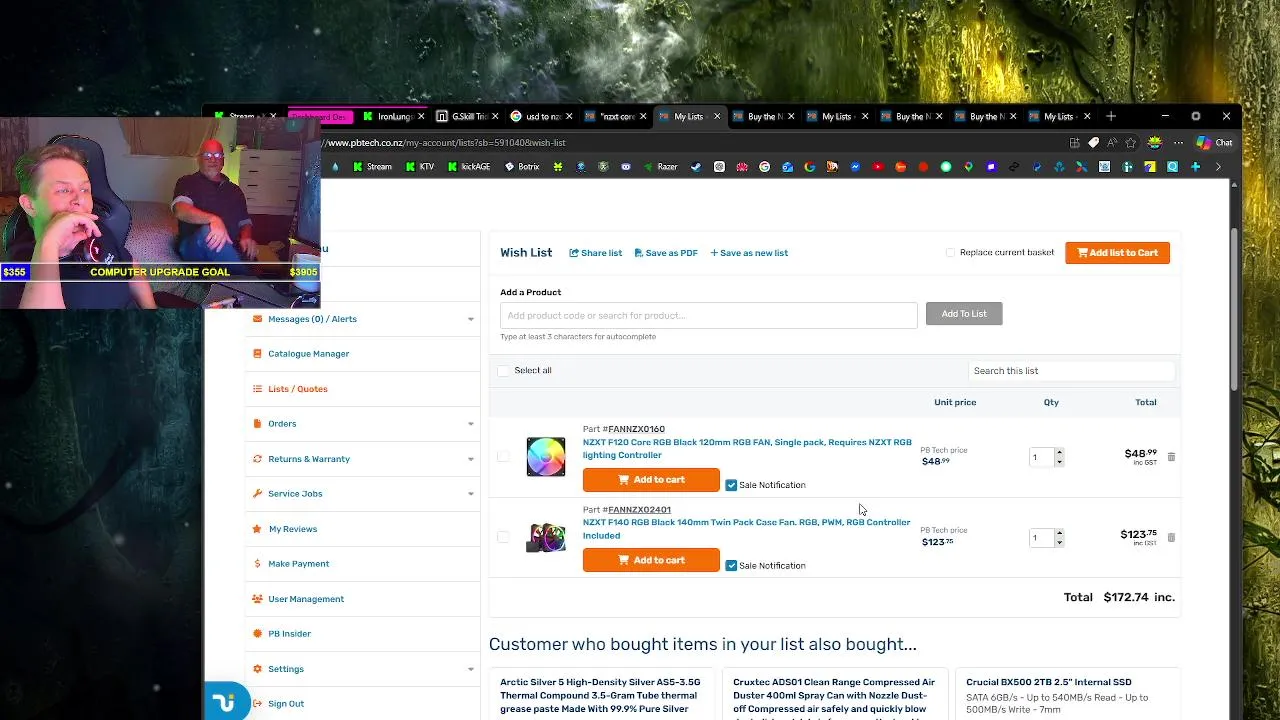Viewport: 1280px width, 720px height.
Task: Open User Management in sidebar
Action: pos(305,599)
